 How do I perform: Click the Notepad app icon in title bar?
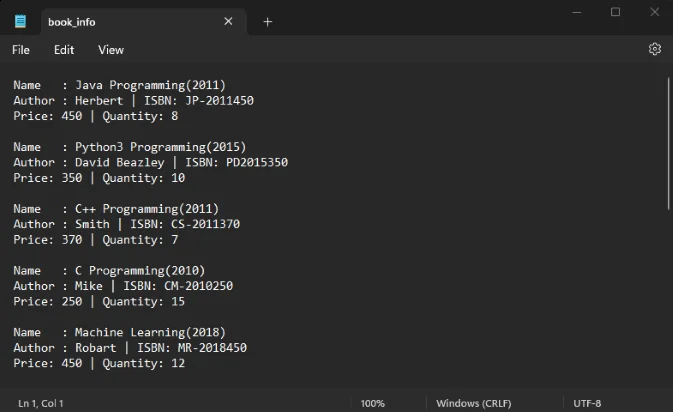coord(20,21)
